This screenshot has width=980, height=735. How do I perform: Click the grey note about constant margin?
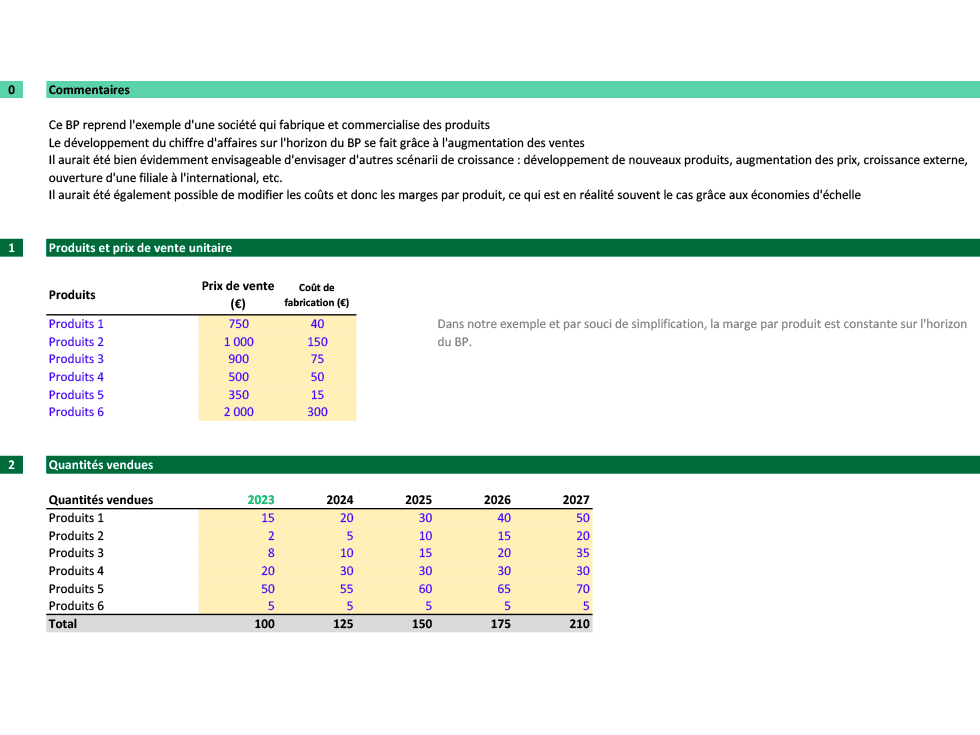[x=702, y=332]
